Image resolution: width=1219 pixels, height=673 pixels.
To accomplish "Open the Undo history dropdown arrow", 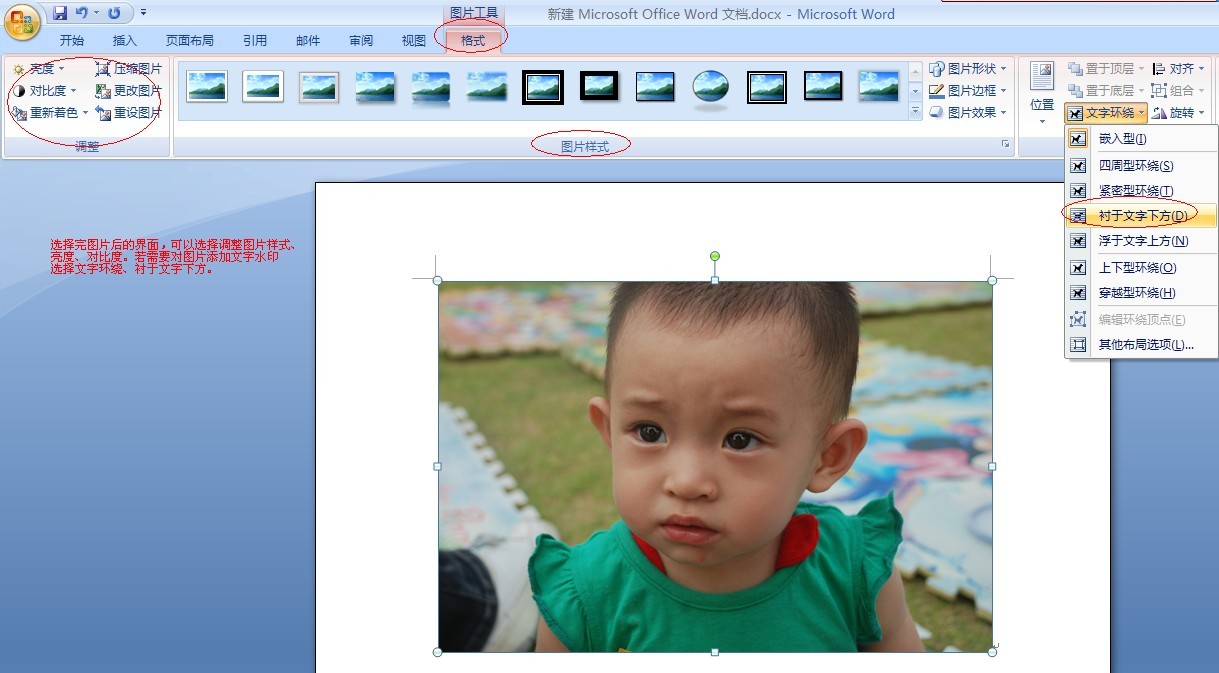I will click(96, 13).
